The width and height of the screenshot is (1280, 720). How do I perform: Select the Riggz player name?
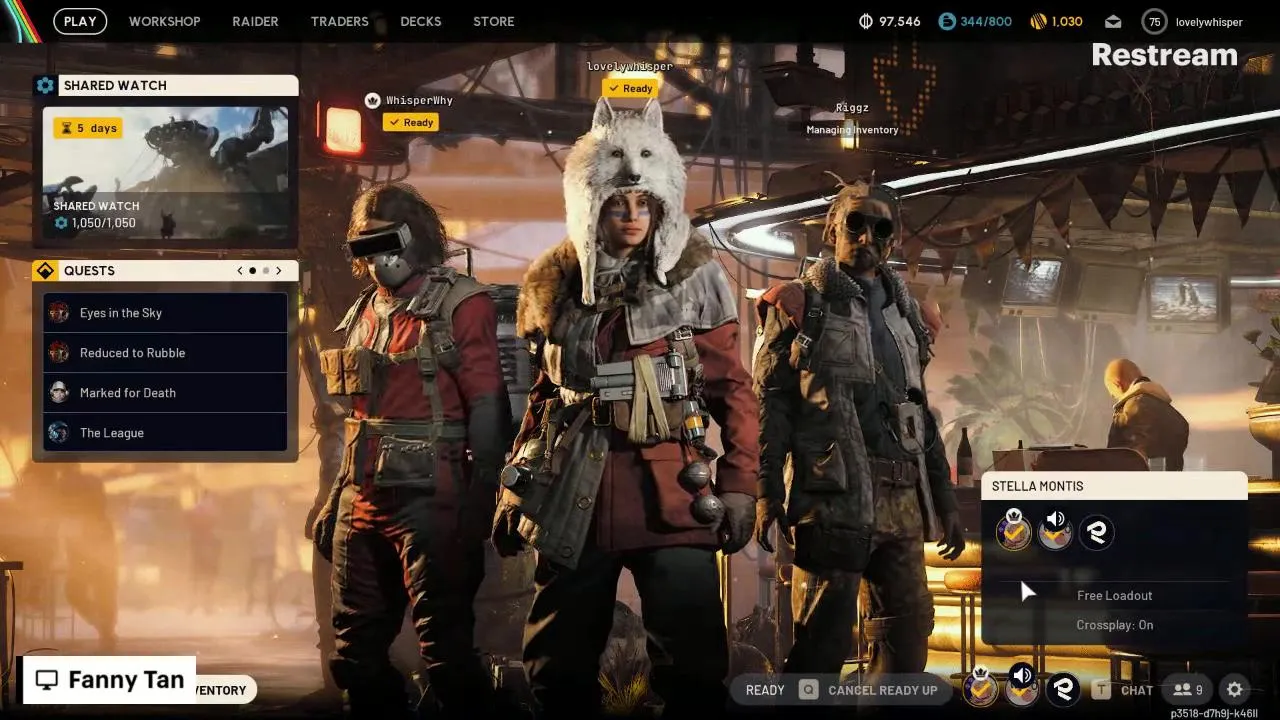852,108
